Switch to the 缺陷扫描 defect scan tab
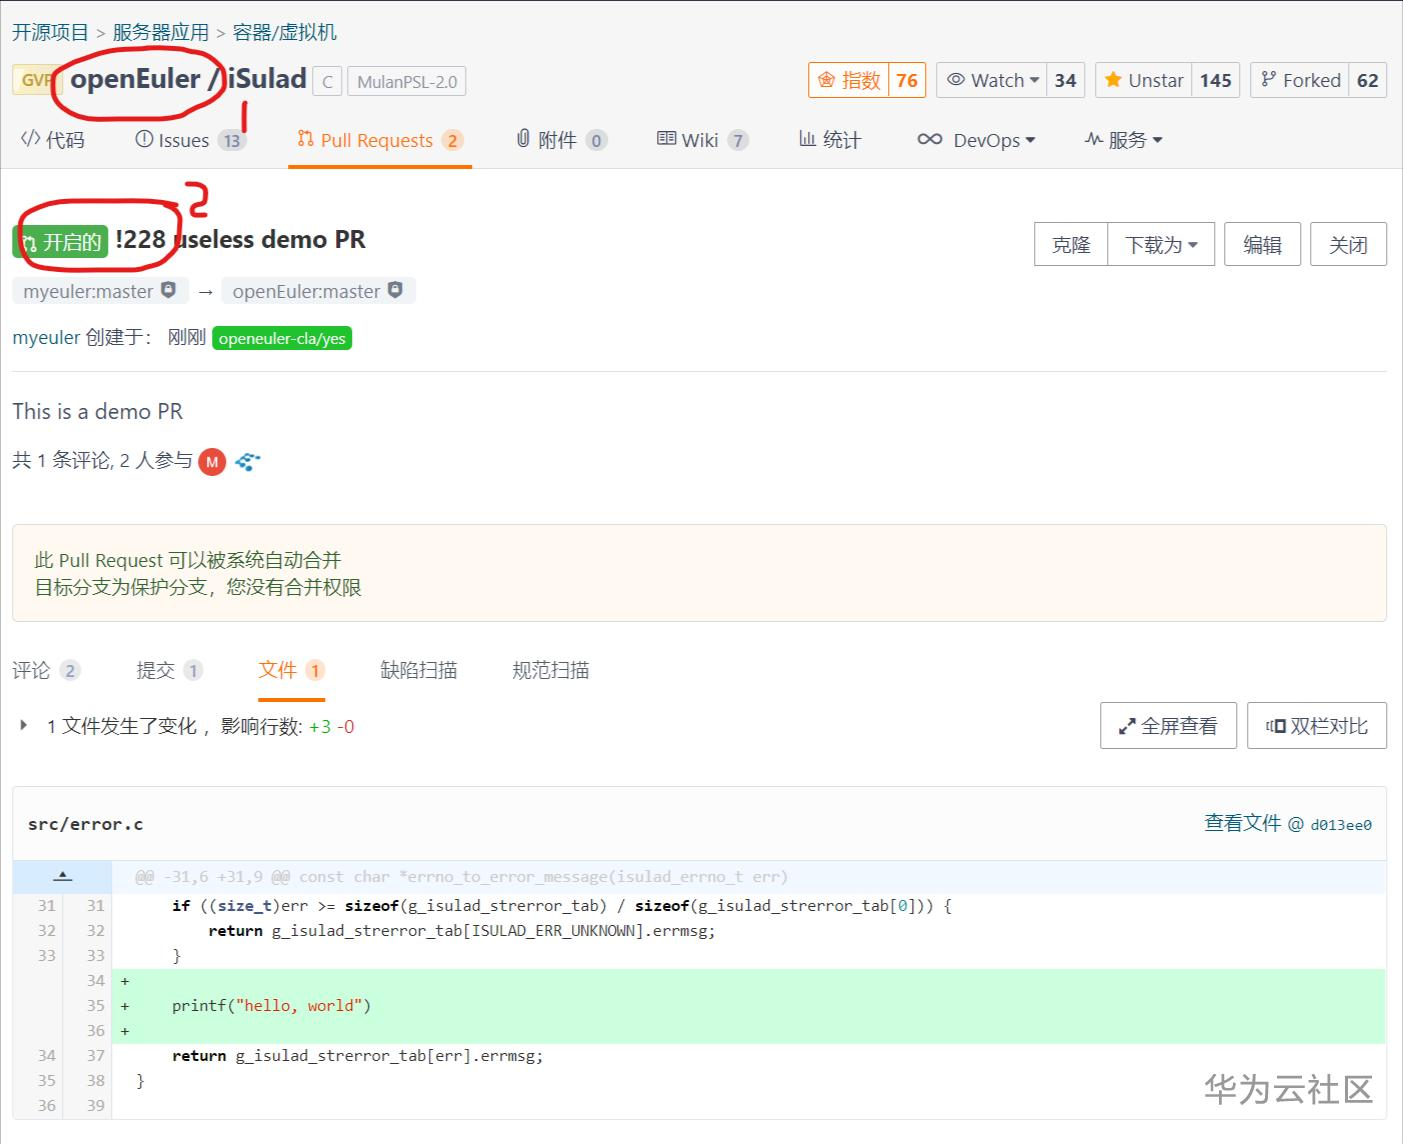 click(x=419, y=670)
